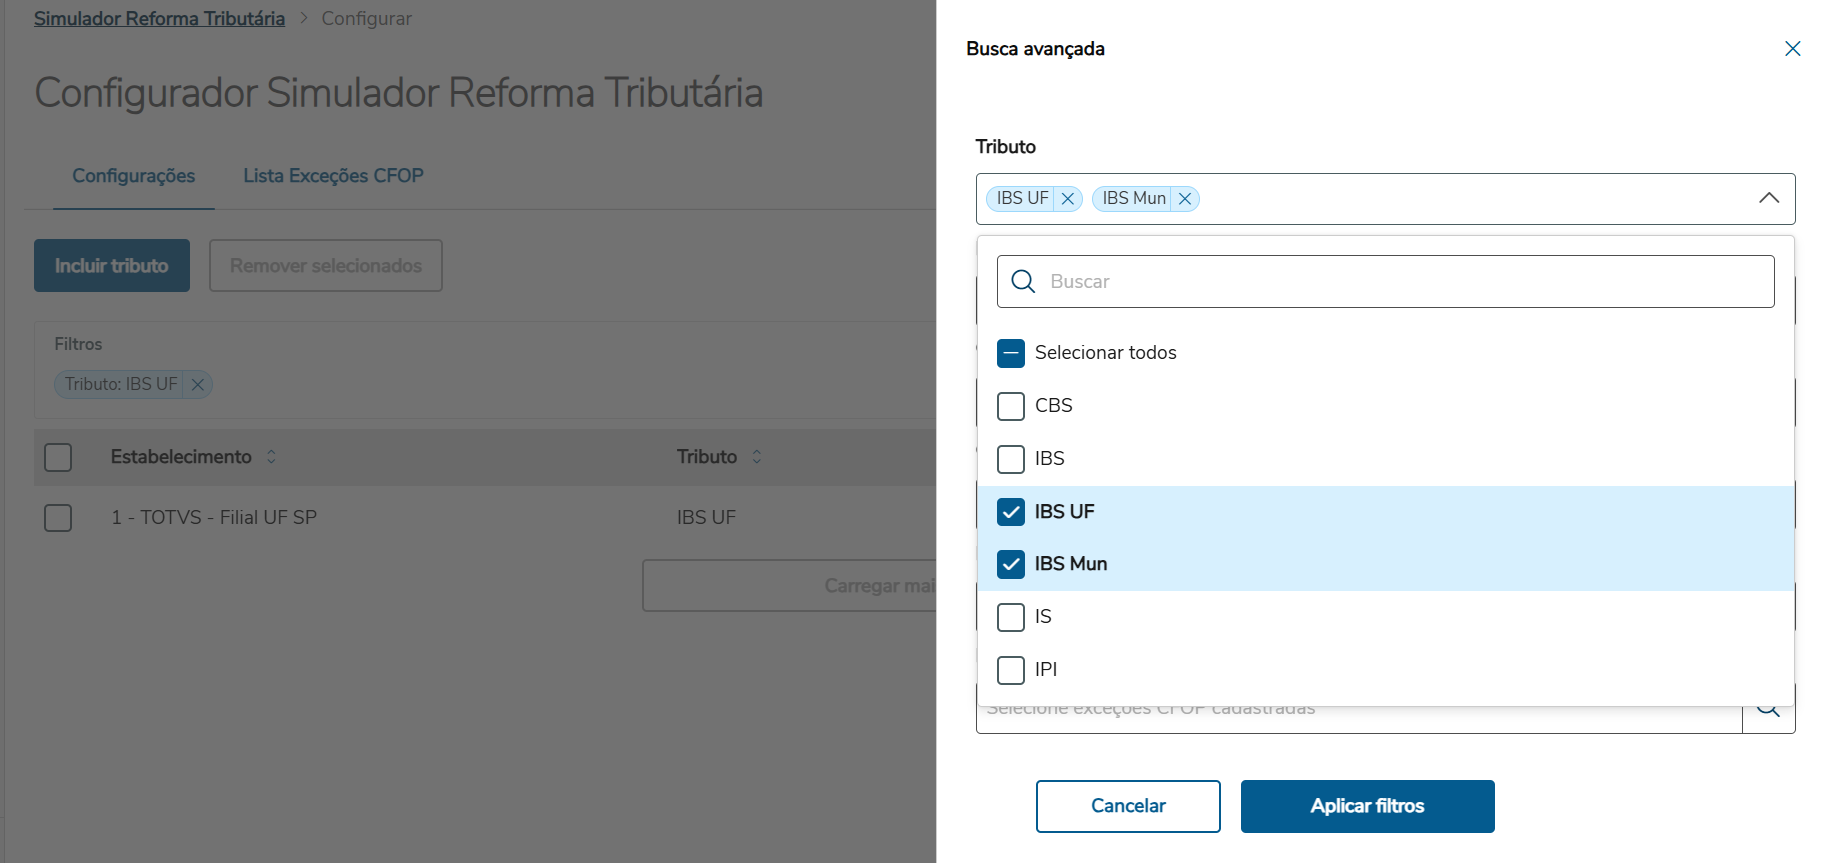Viewport: 1826px width, 863px height.
Task: Open the Simulador Reforma Tributária breadcrumb link
Action: click(159, 19)
